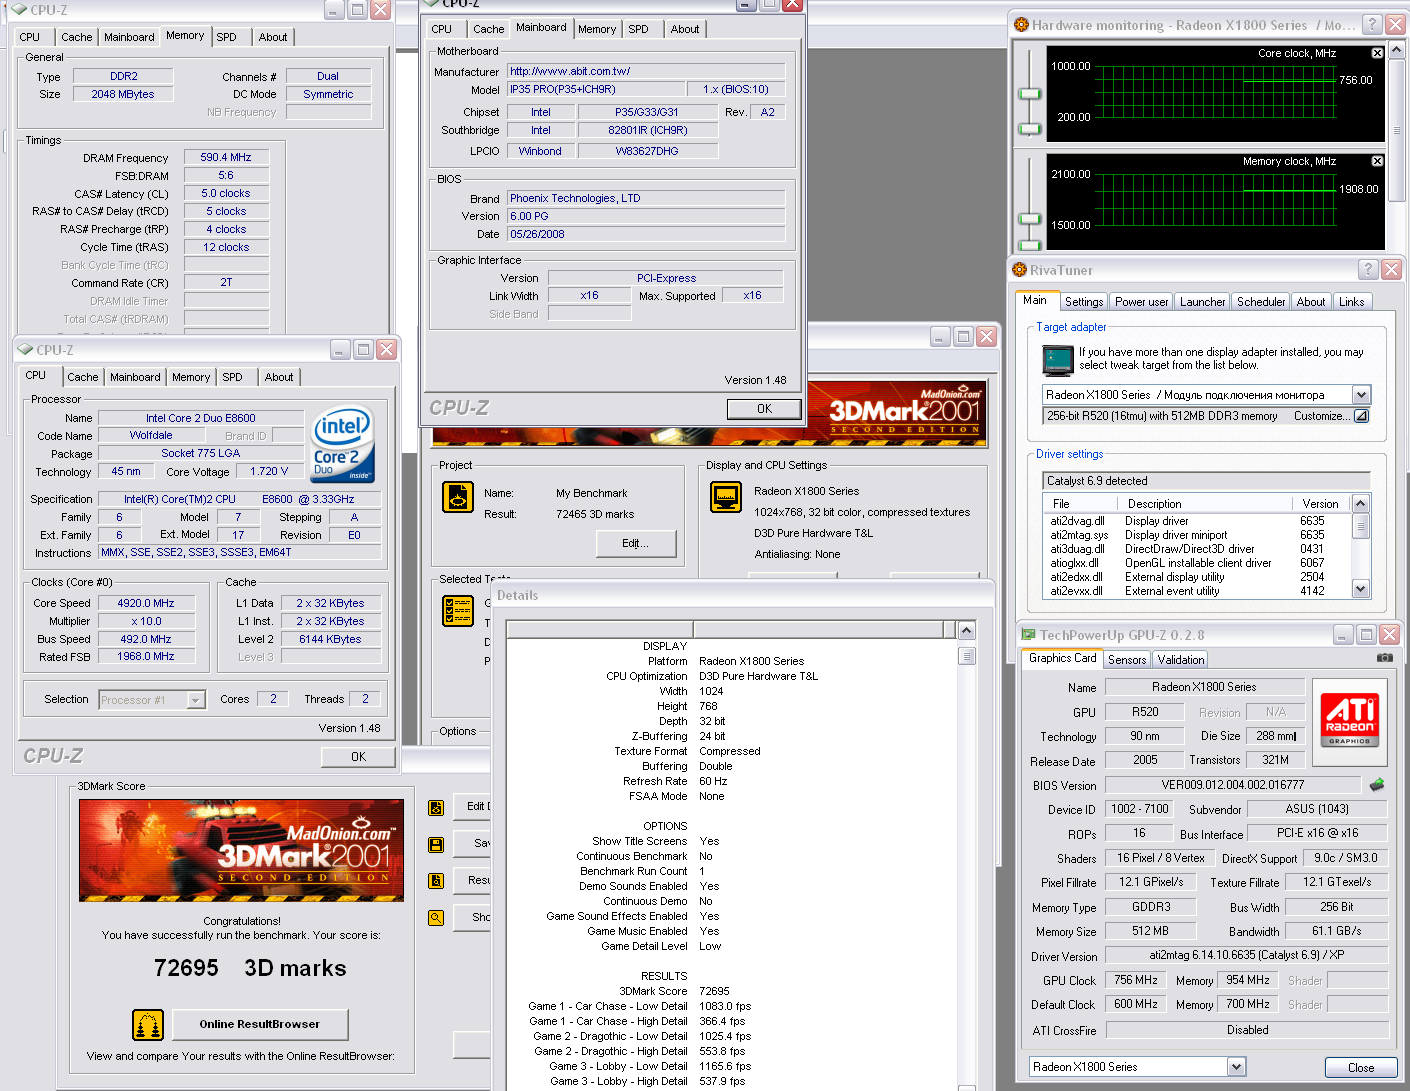Click the Online ResultBrowser button

click(260, 1024)
